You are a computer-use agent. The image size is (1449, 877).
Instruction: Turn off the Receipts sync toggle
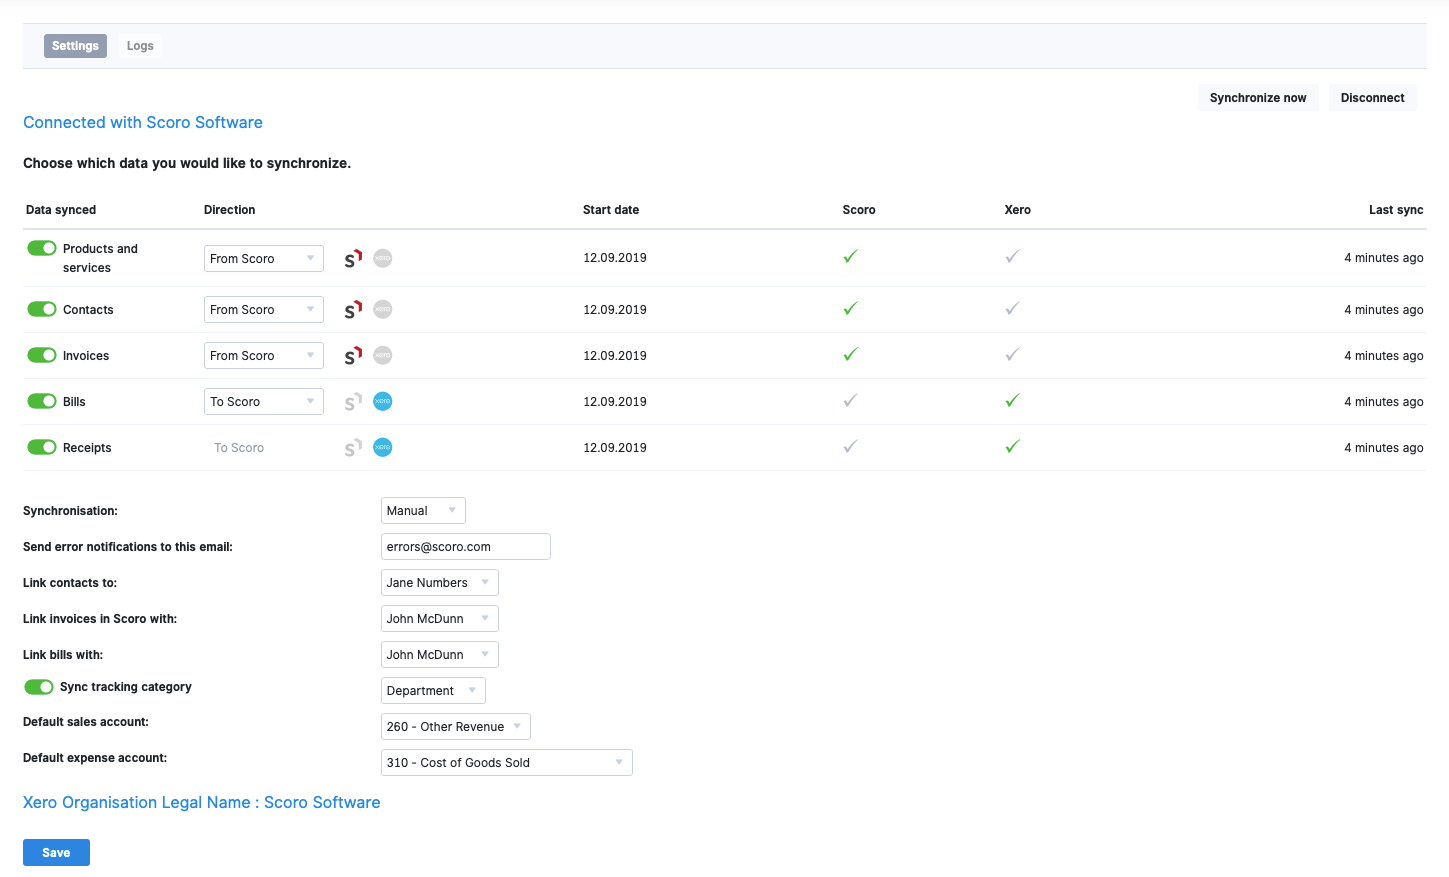tap(42, 447)
